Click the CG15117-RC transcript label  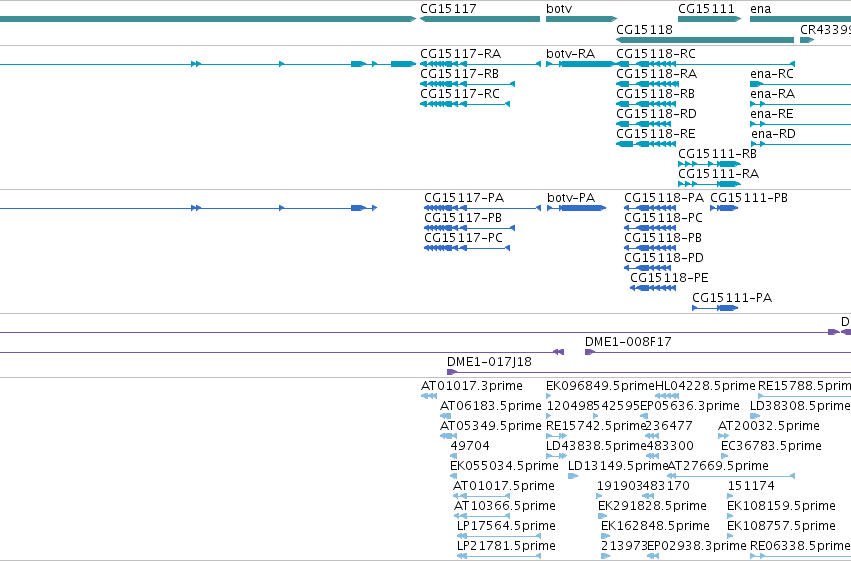(460, 94)
